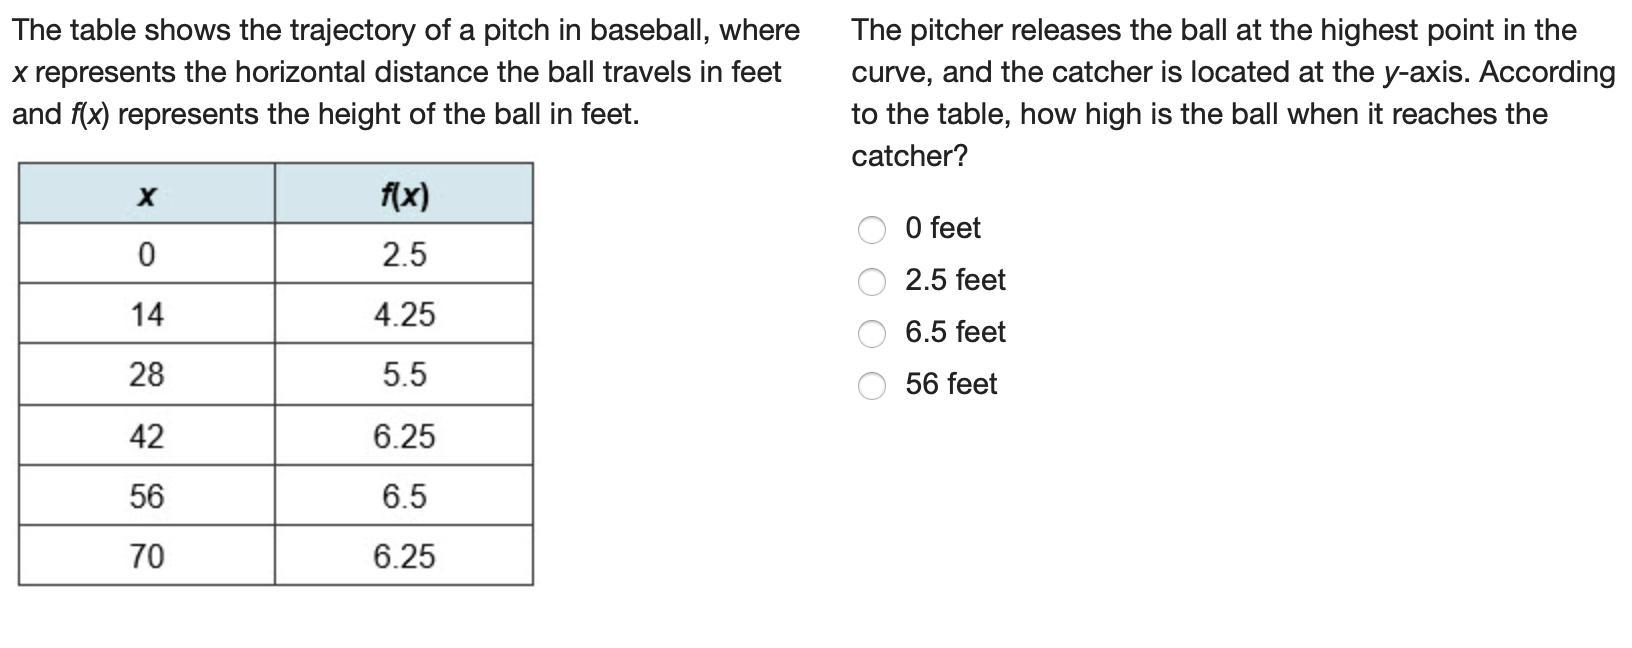This screenshot has width=1632, height=648.
Task: Click the question paragraph about the catcher
Action: click(x=1232, y=93)
